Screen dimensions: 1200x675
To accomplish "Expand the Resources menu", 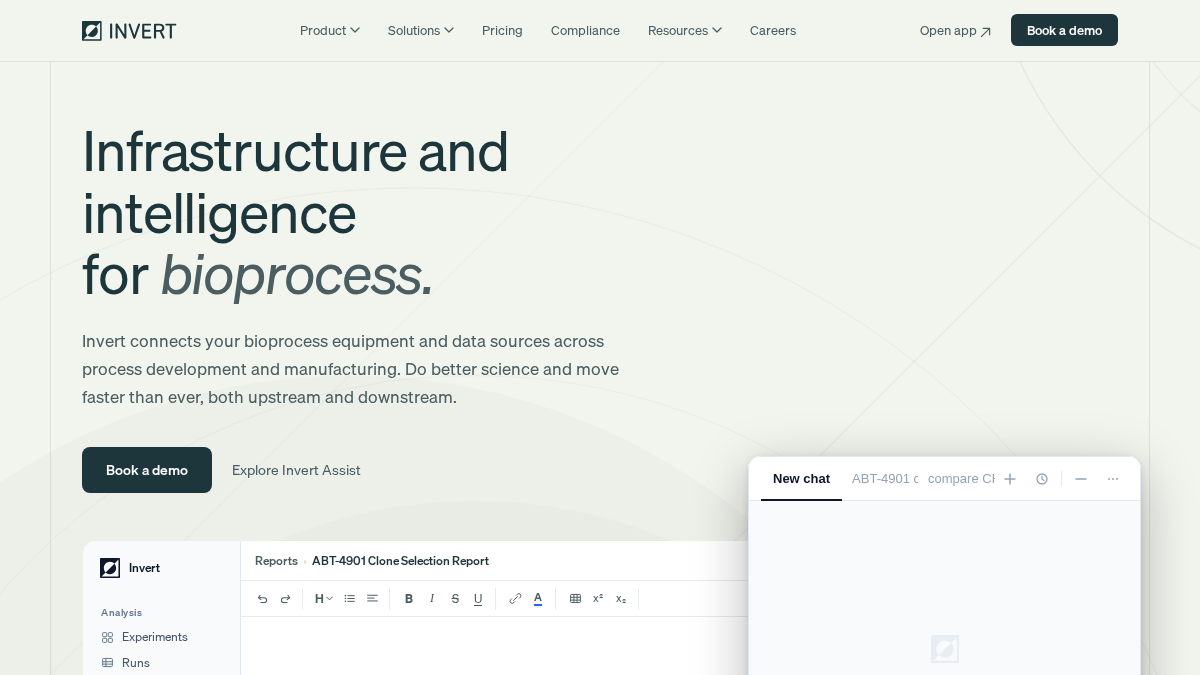I will 685,30.
